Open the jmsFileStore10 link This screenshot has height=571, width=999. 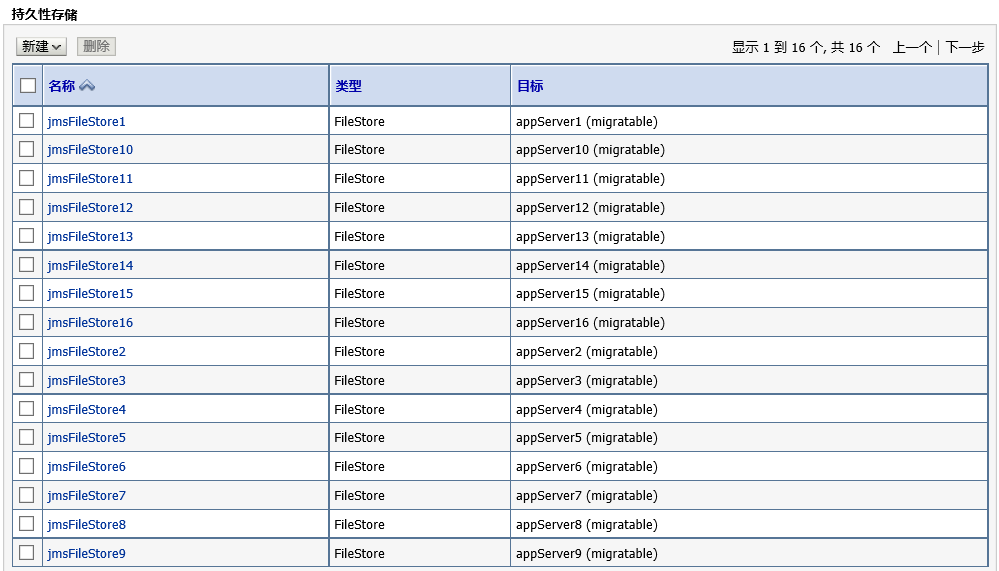coord(90,150)
